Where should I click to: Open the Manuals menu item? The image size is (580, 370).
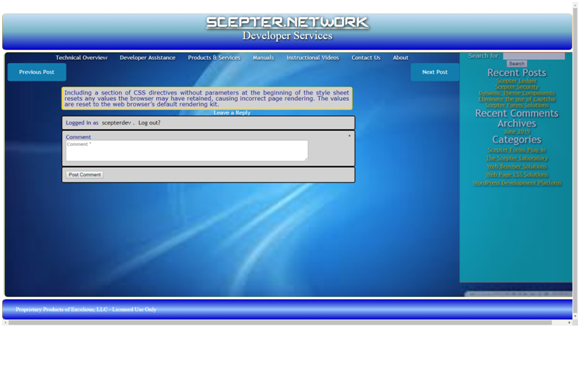click(x=263, y=58)
